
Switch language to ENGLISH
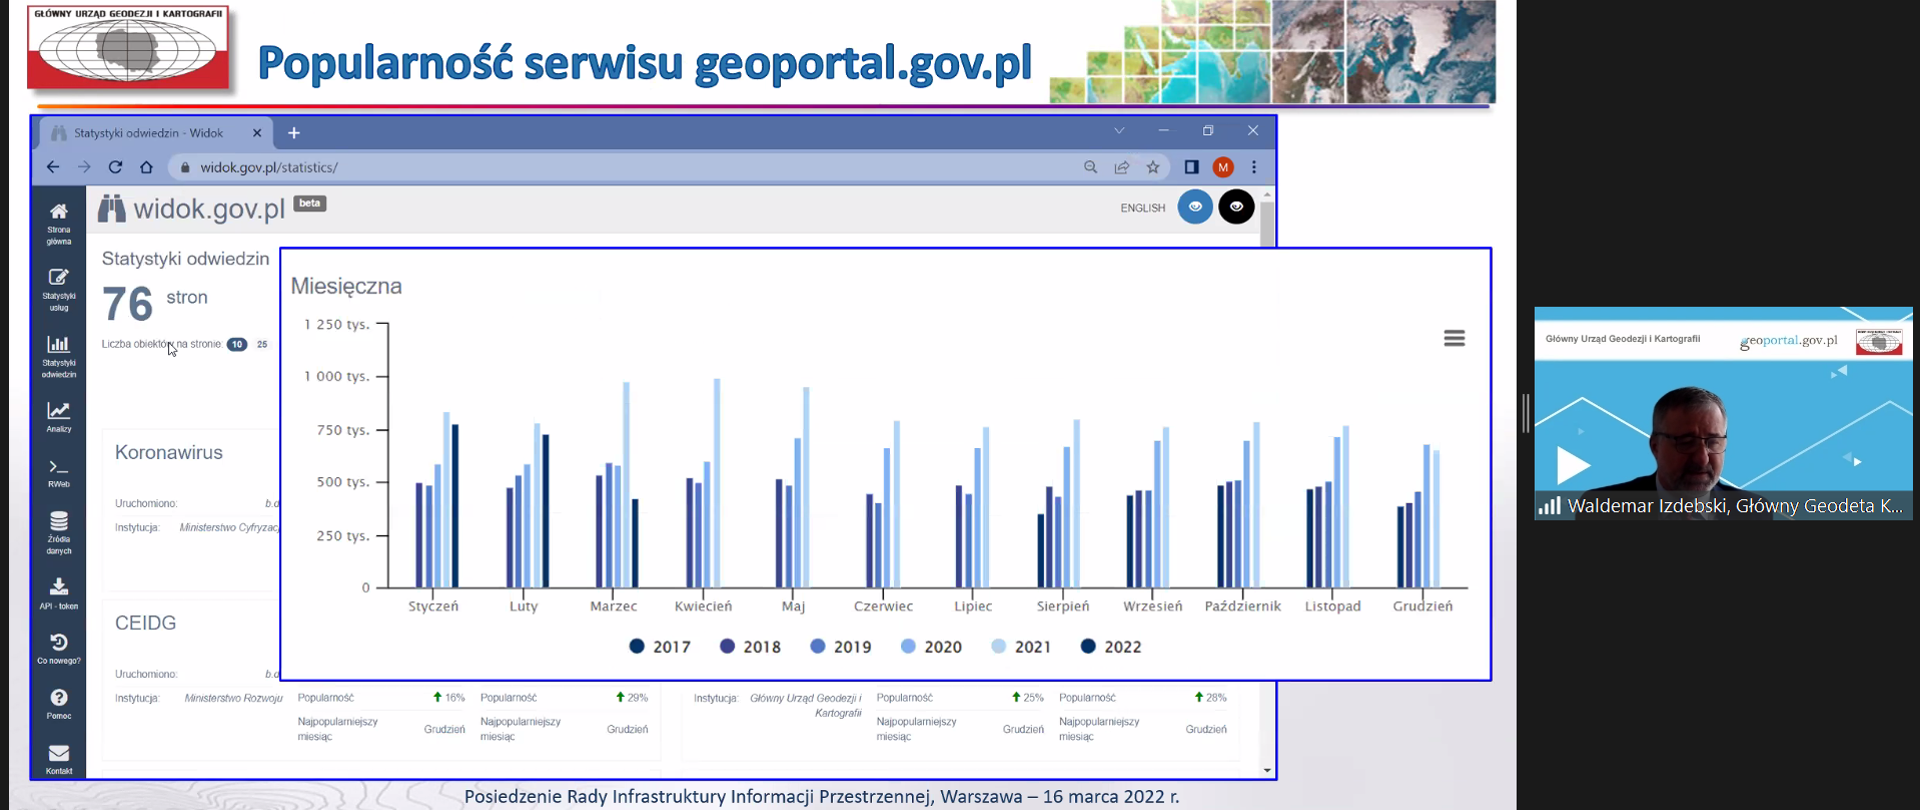(1142, 208)
